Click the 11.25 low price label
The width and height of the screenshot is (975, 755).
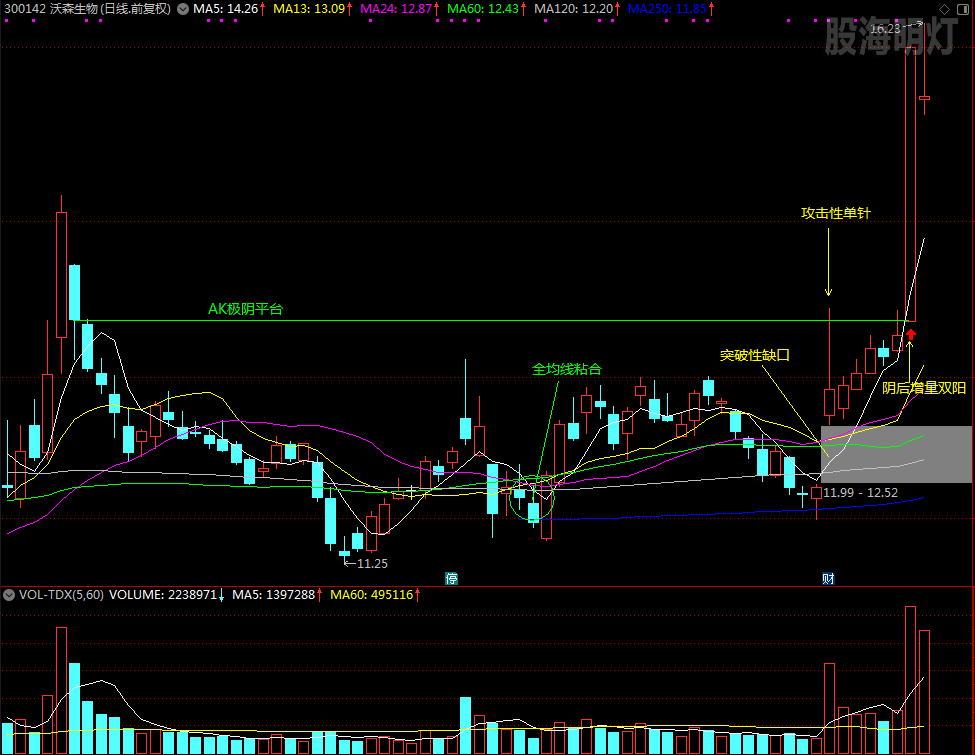tap(372, 563)
